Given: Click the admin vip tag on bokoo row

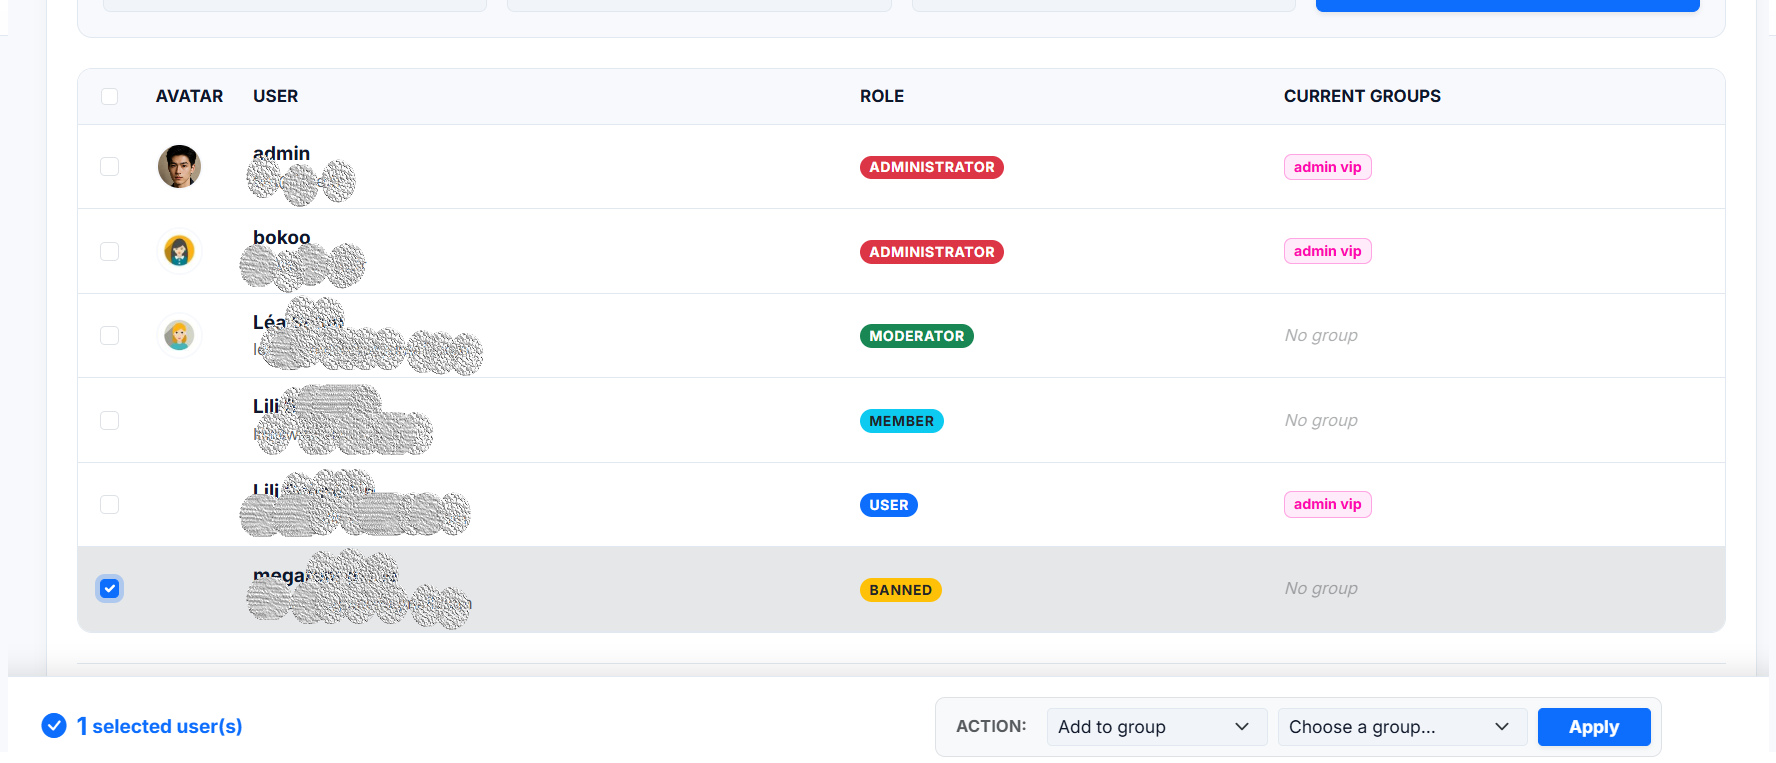Looking at the screenshot, I should click(1327, 251).
